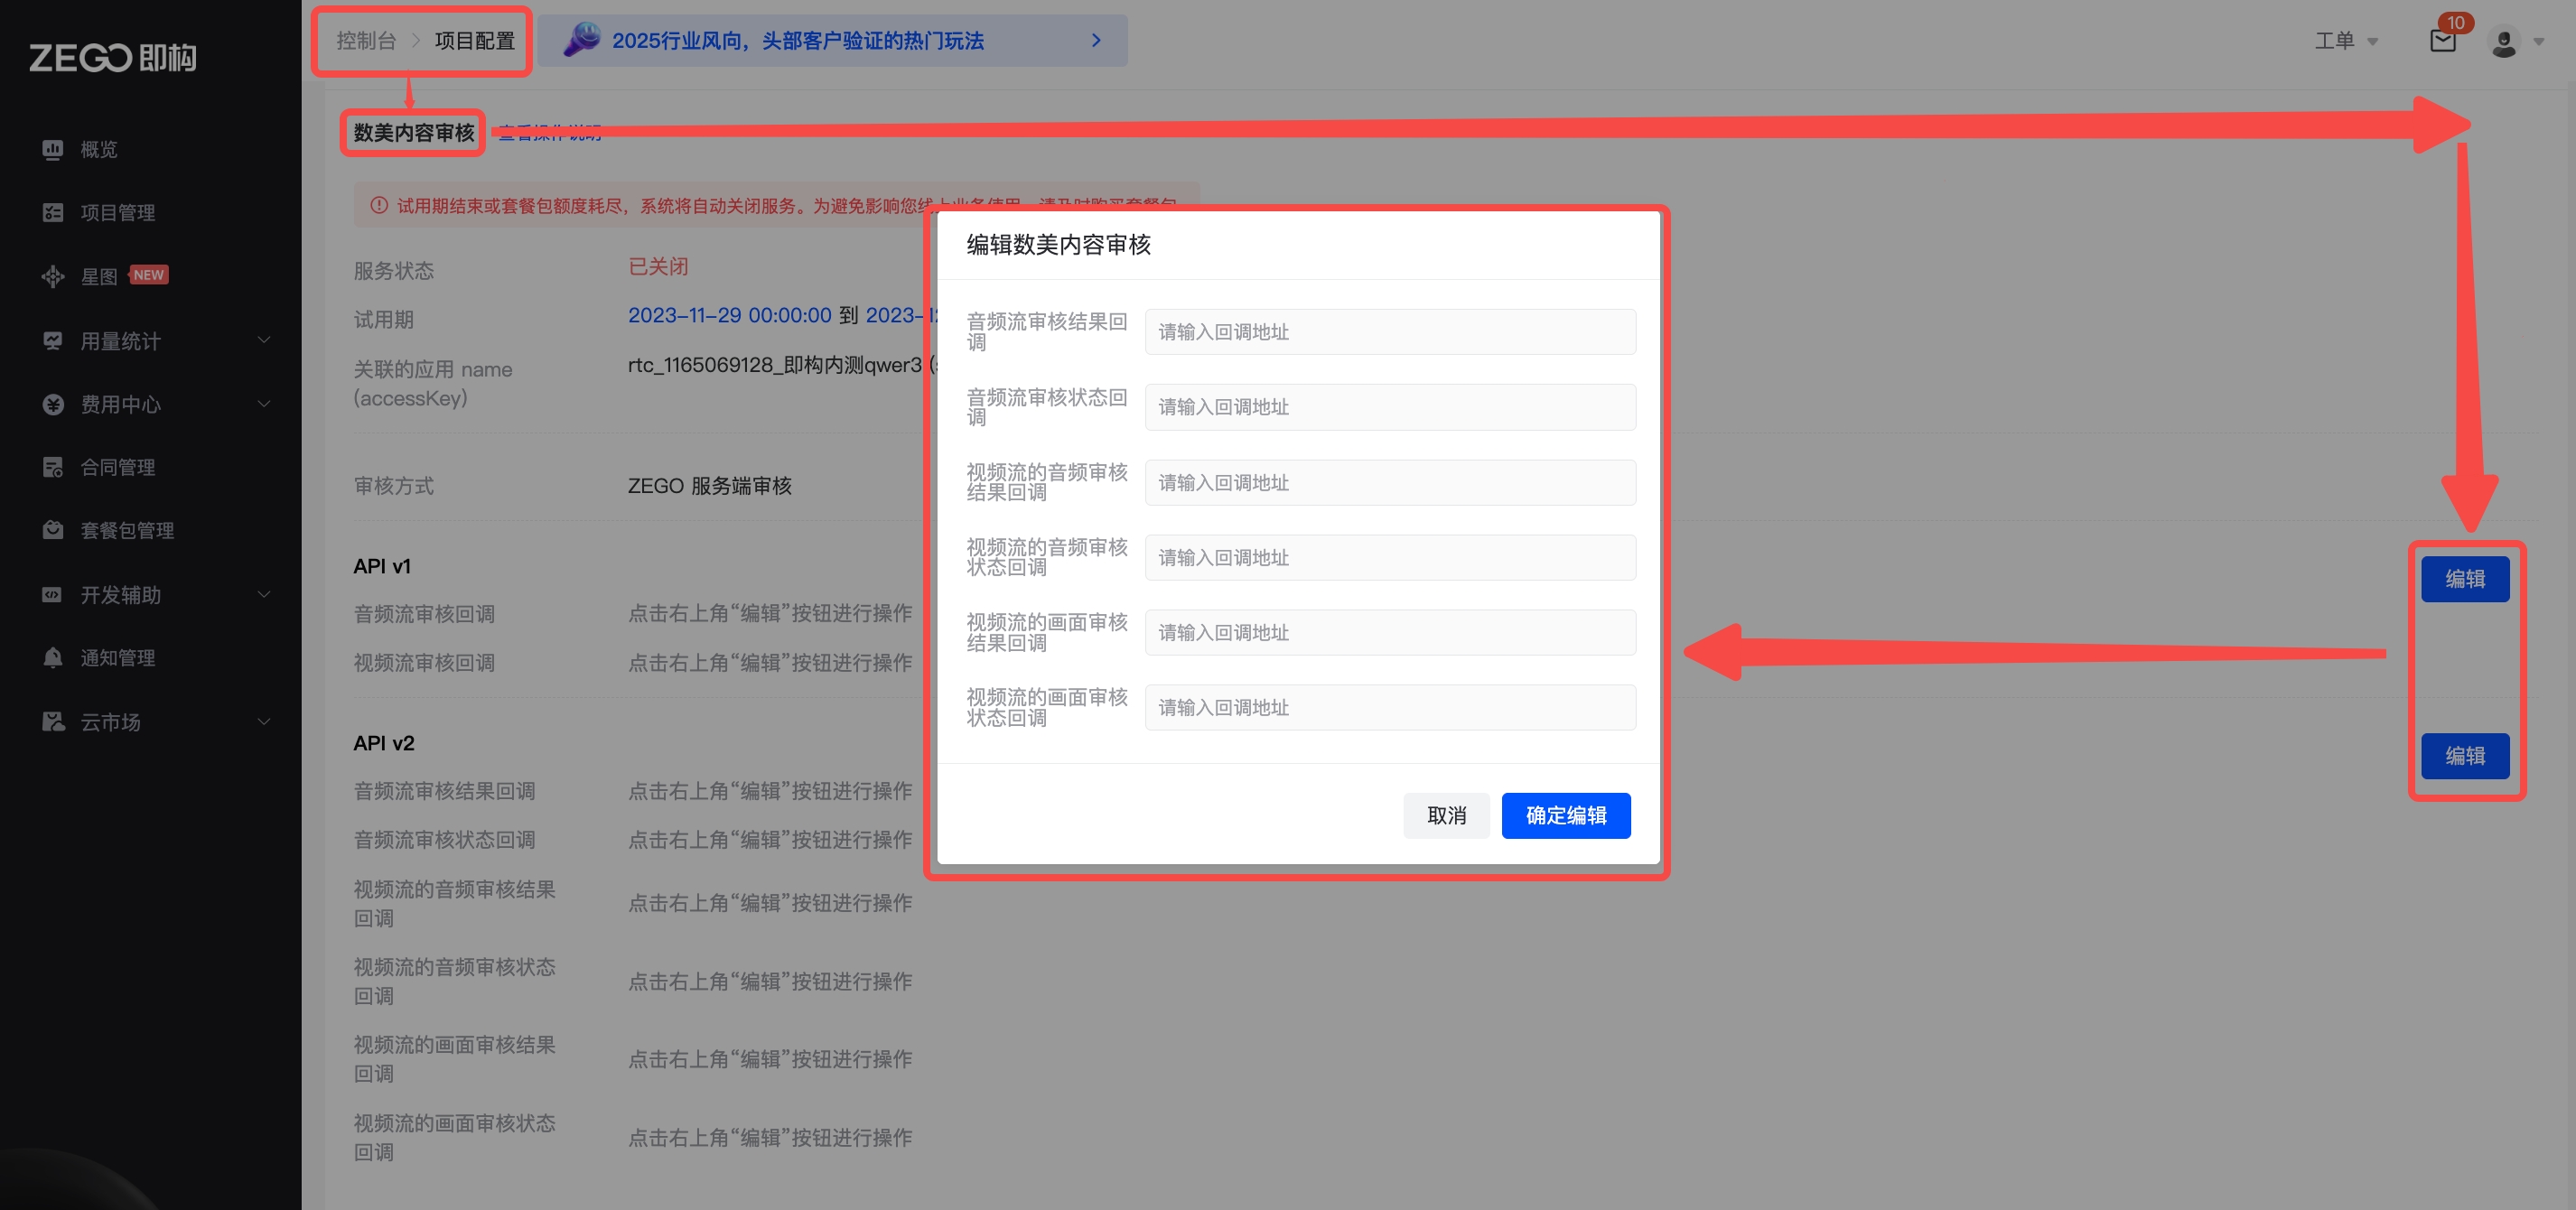This screenshot has height=1210, width=2576.
Task: Click the 通知管理 bell icon
Action: click(53, 657)
